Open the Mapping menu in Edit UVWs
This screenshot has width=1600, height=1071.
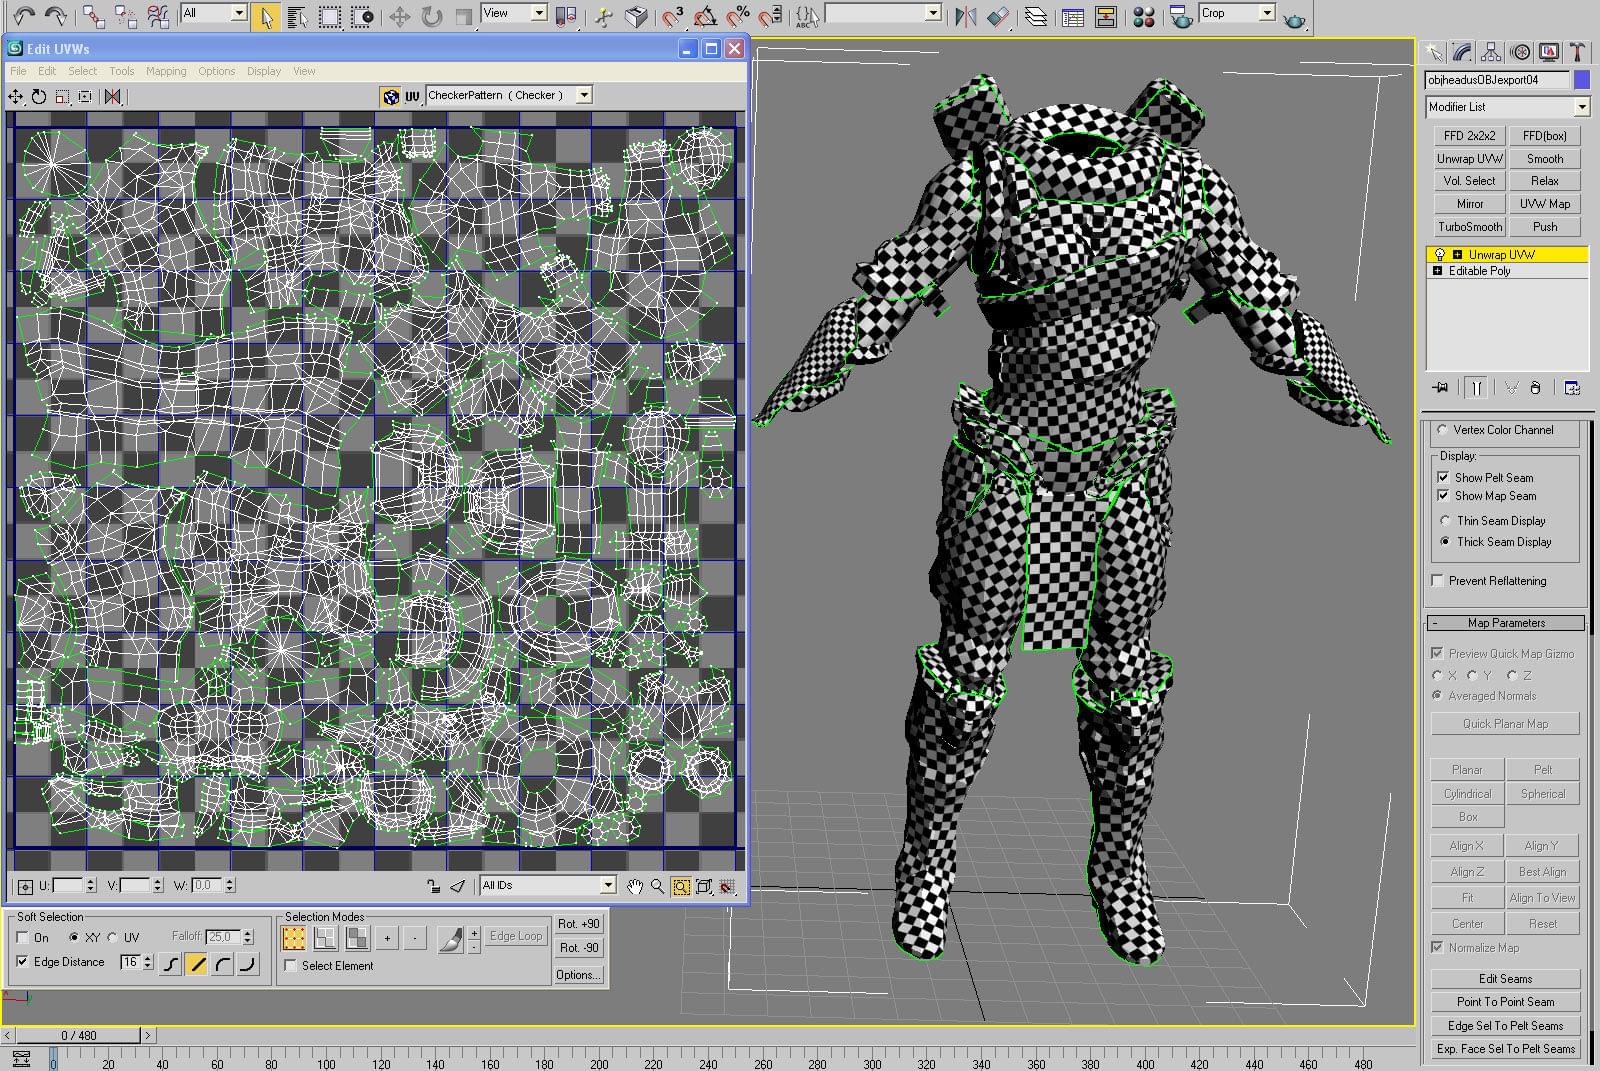pyautogui.click(x=166, y=71)
